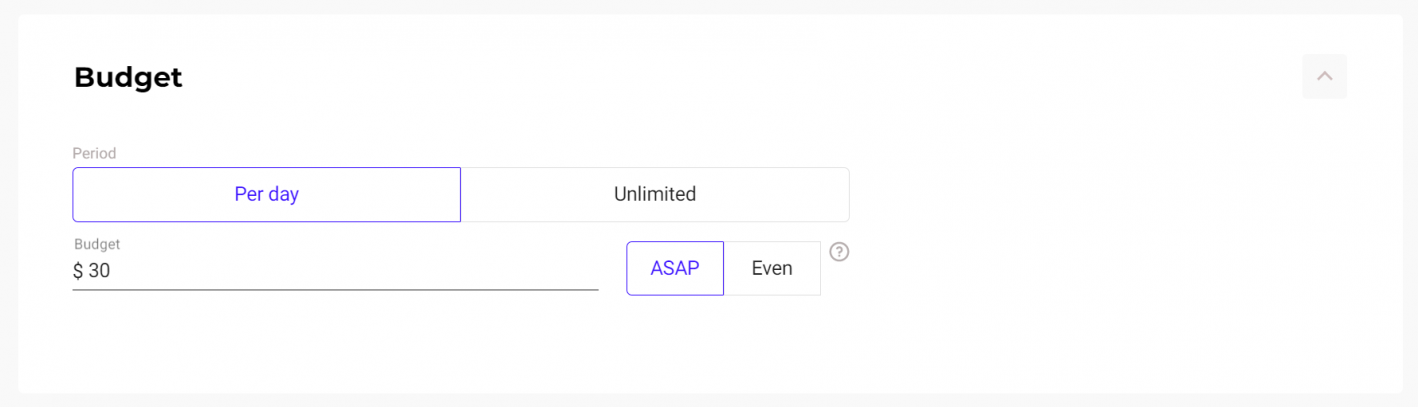Set spending delivery to ASAP

click(x=675, y=268)
